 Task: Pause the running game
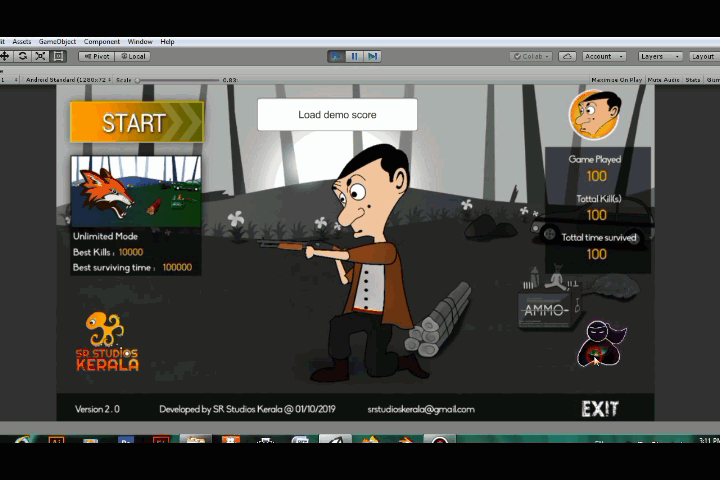point(354,56)
